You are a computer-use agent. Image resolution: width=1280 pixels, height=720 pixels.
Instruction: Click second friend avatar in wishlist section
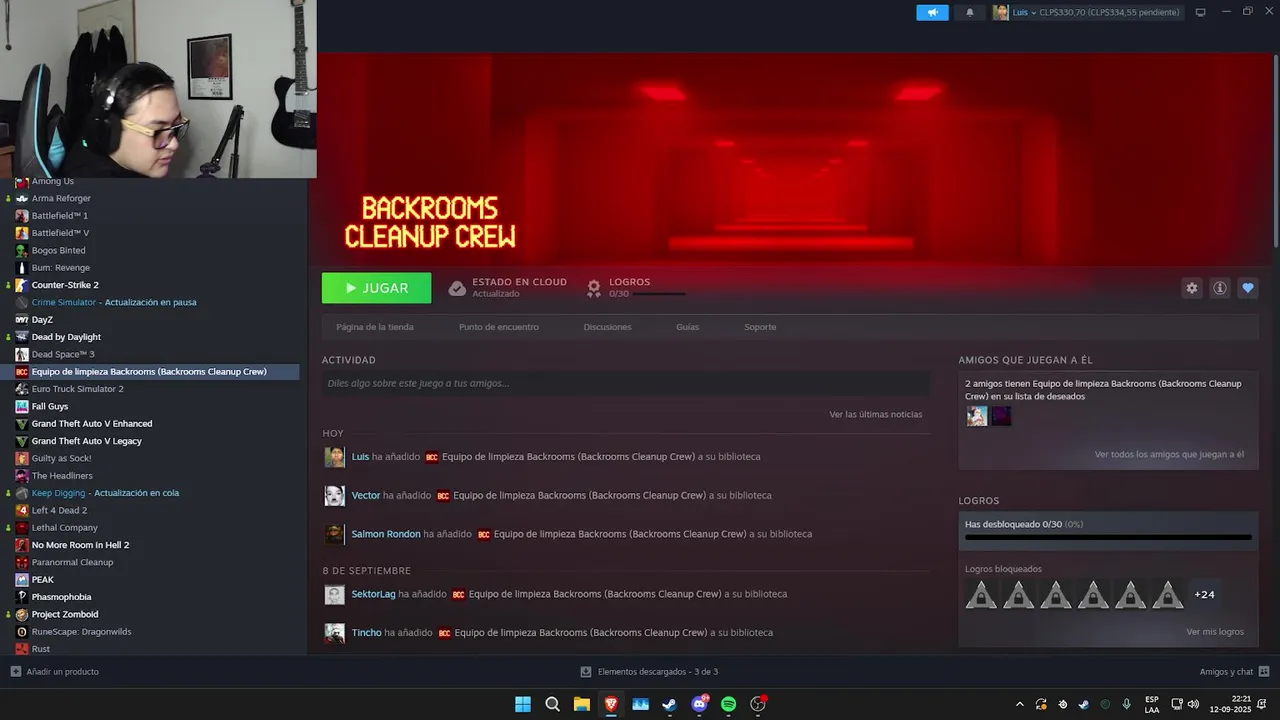pyautogui.click(x=1001, y=416)
